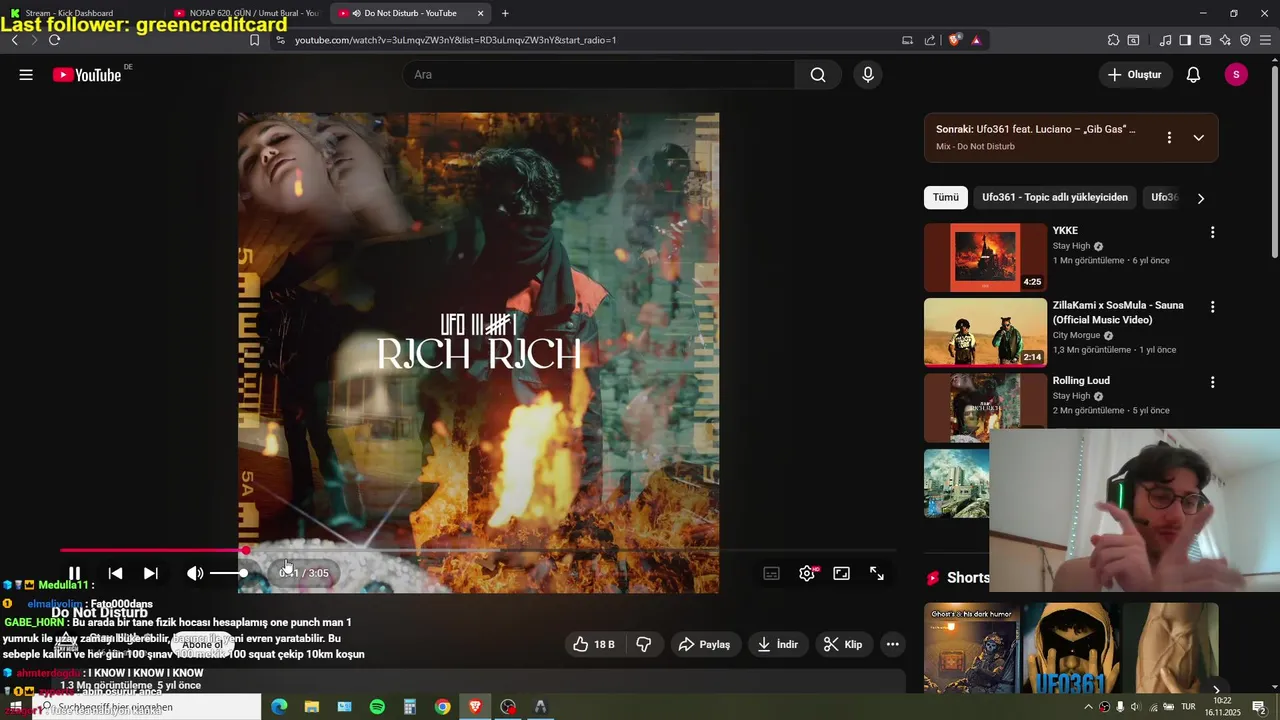The image size is (1280, 720).
Task: Open the YKKE video thumbnail
Action: (x=985, y=257)
